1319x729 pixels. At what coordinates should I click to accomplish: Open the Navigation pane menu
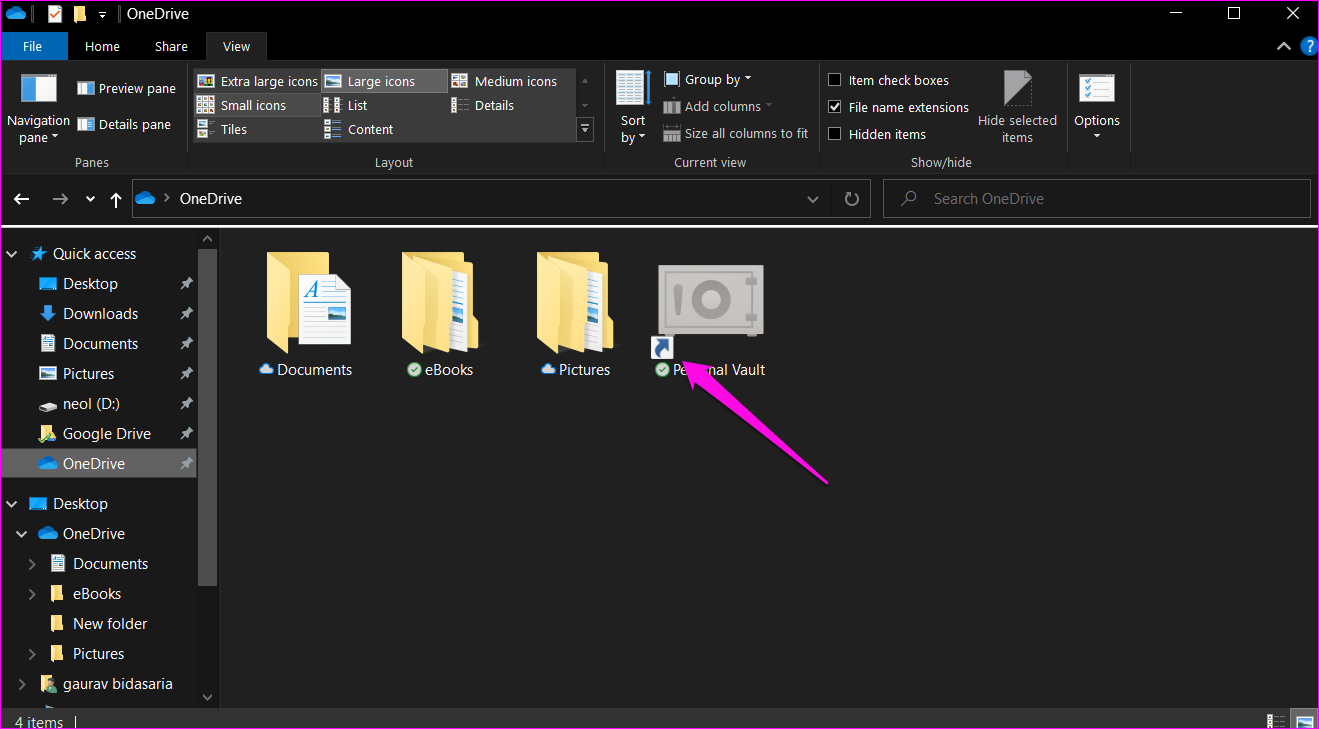click(38, 110)
